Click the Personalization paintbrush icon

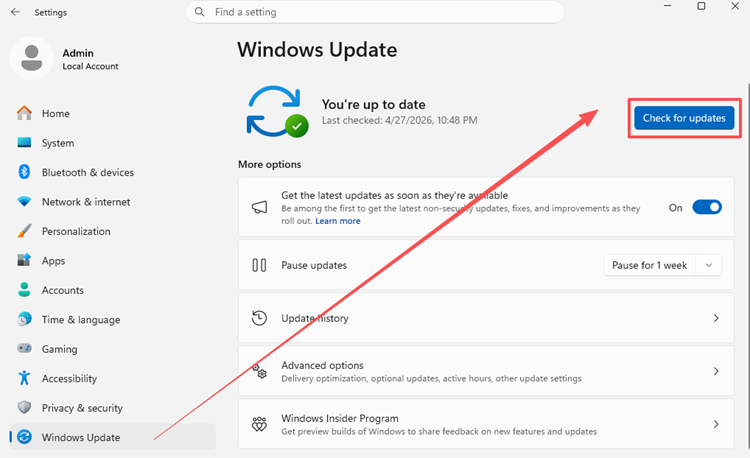pos(24,231)
